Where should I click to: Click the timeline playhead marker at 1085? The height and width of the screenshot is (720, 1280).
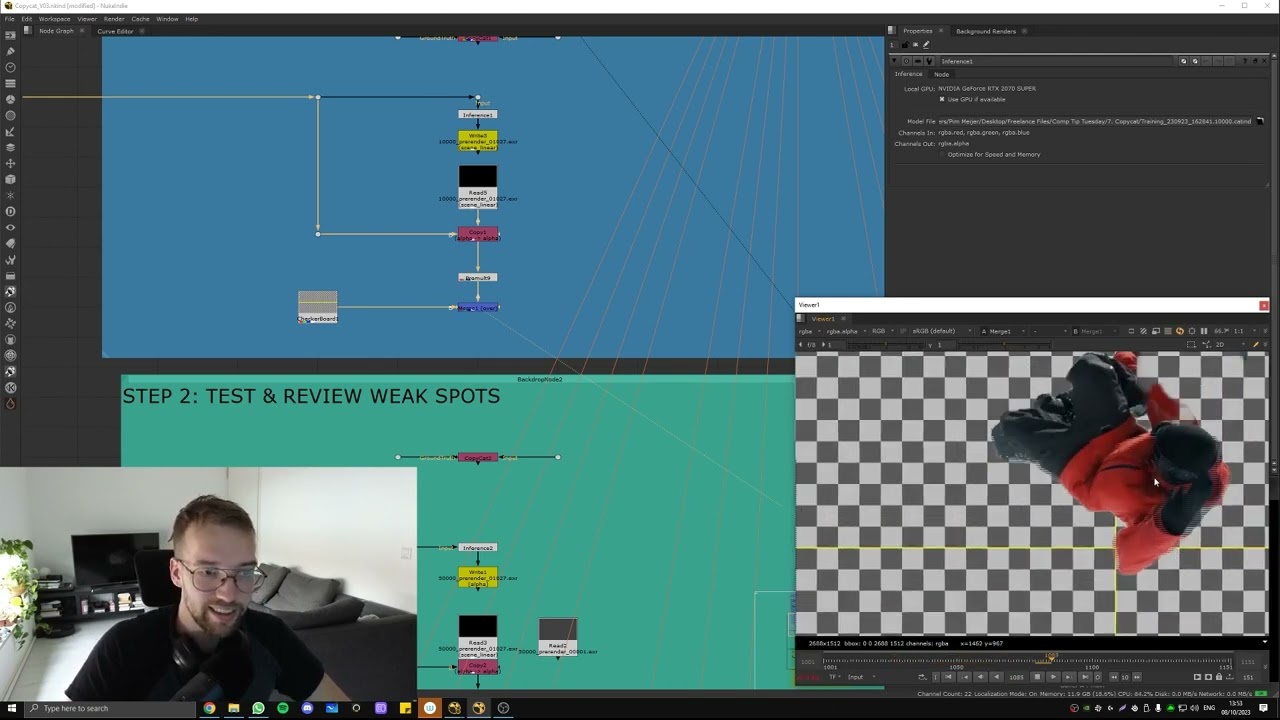pyautogui.click(x=1051, y=659)
